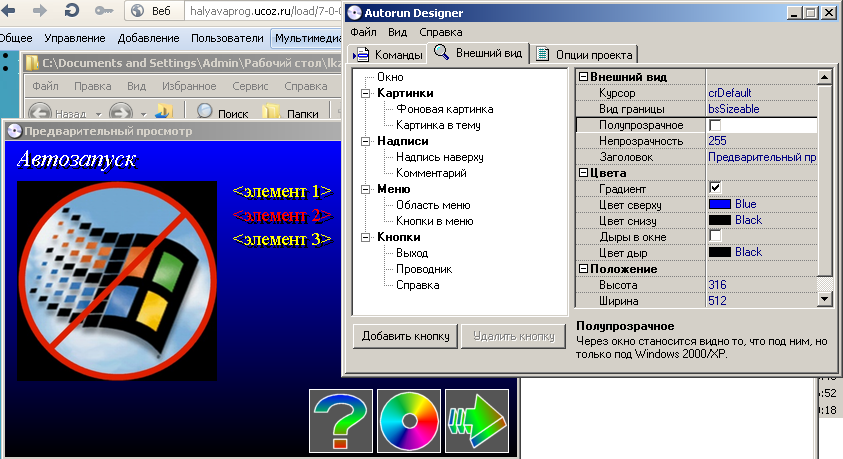The width and height of the screenshot is (843, 459).
Task: Open the Вид menu in Autorun Designer
Action: coord(397,32)
